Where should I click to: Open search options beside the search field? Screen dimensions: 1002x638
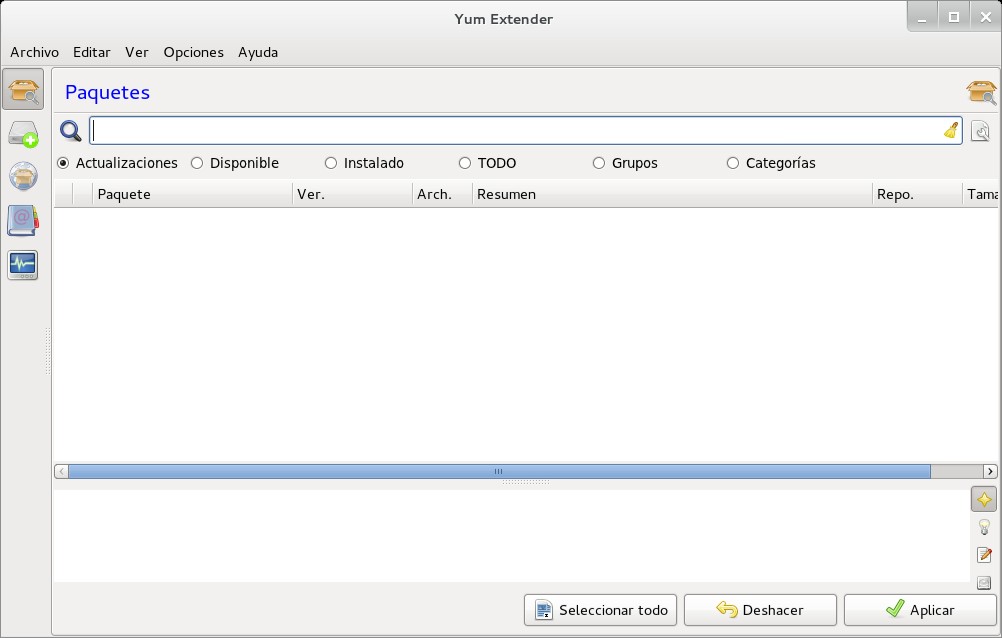980,131
